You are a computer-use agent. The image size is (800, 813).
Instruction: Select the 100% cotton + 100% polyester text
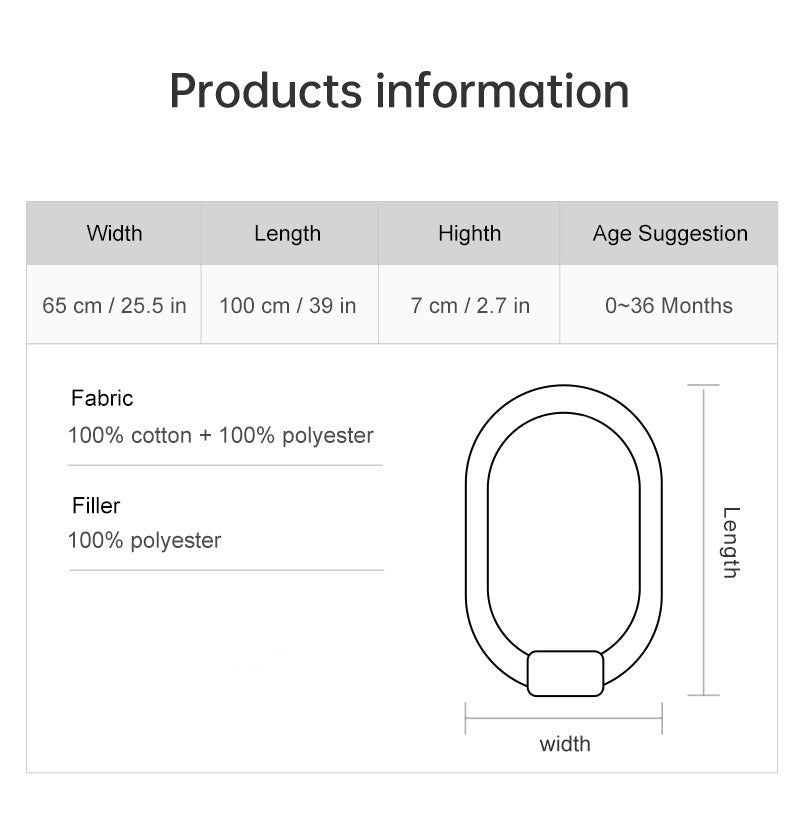click(x=221, y=436)
